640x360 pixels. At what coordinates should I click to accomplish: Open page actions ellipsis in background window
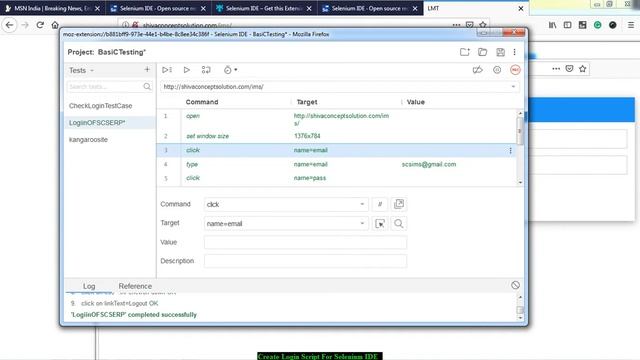point(556,69)
